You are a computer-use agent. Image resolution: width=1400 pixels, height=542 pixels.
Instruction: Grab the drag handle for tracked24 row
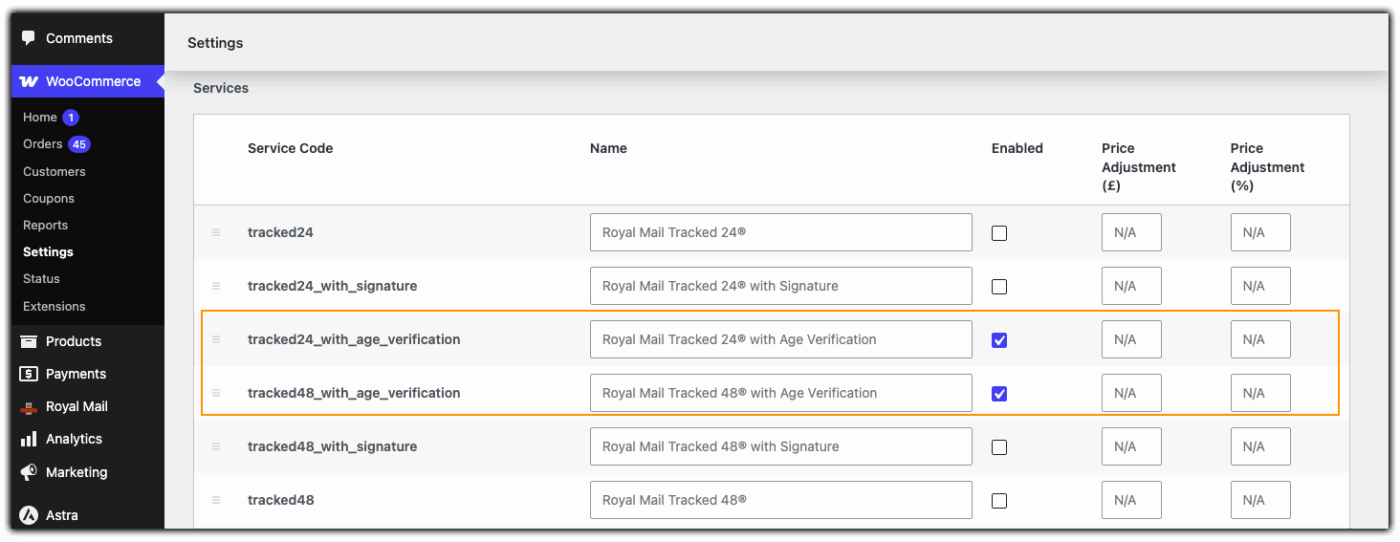pos(216,233)
